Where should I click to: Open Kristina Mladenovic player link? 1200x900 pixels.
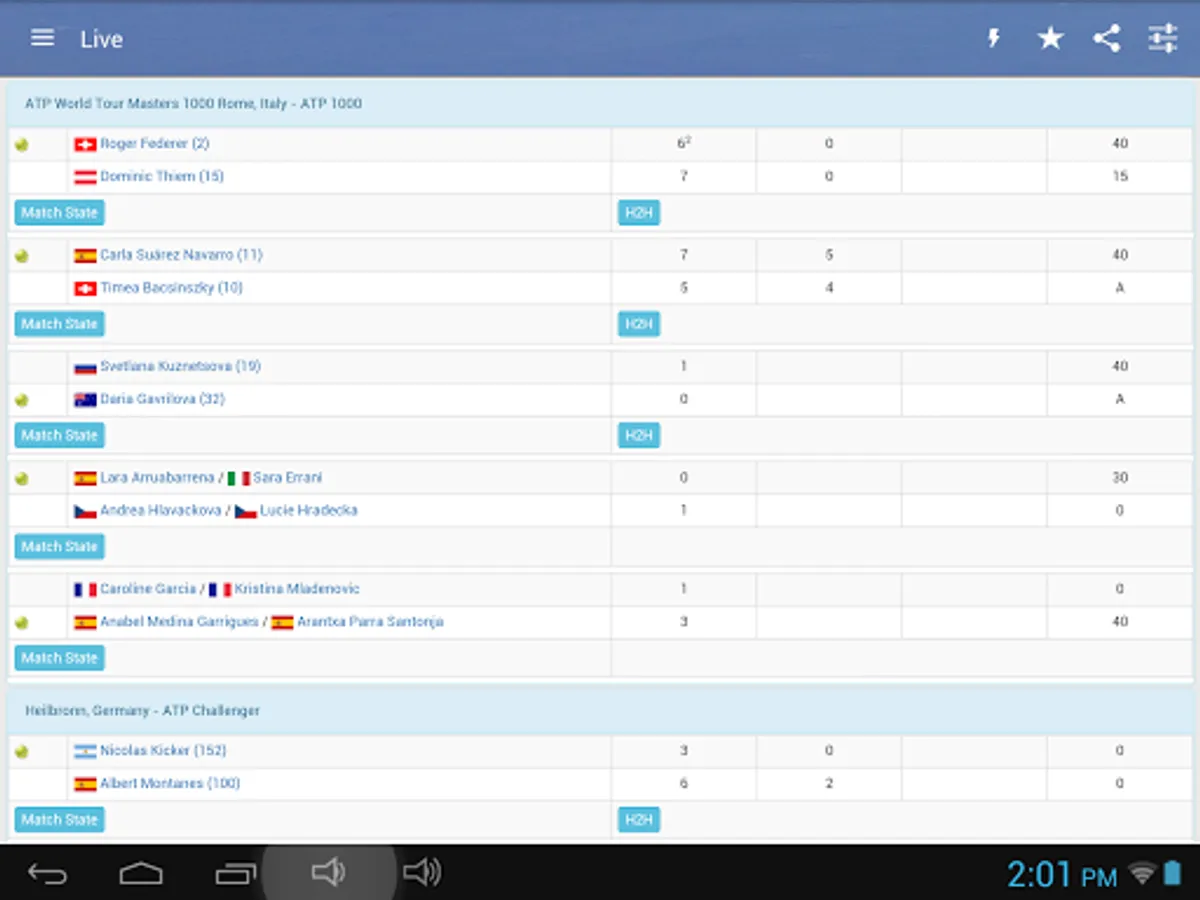(298, 589)
